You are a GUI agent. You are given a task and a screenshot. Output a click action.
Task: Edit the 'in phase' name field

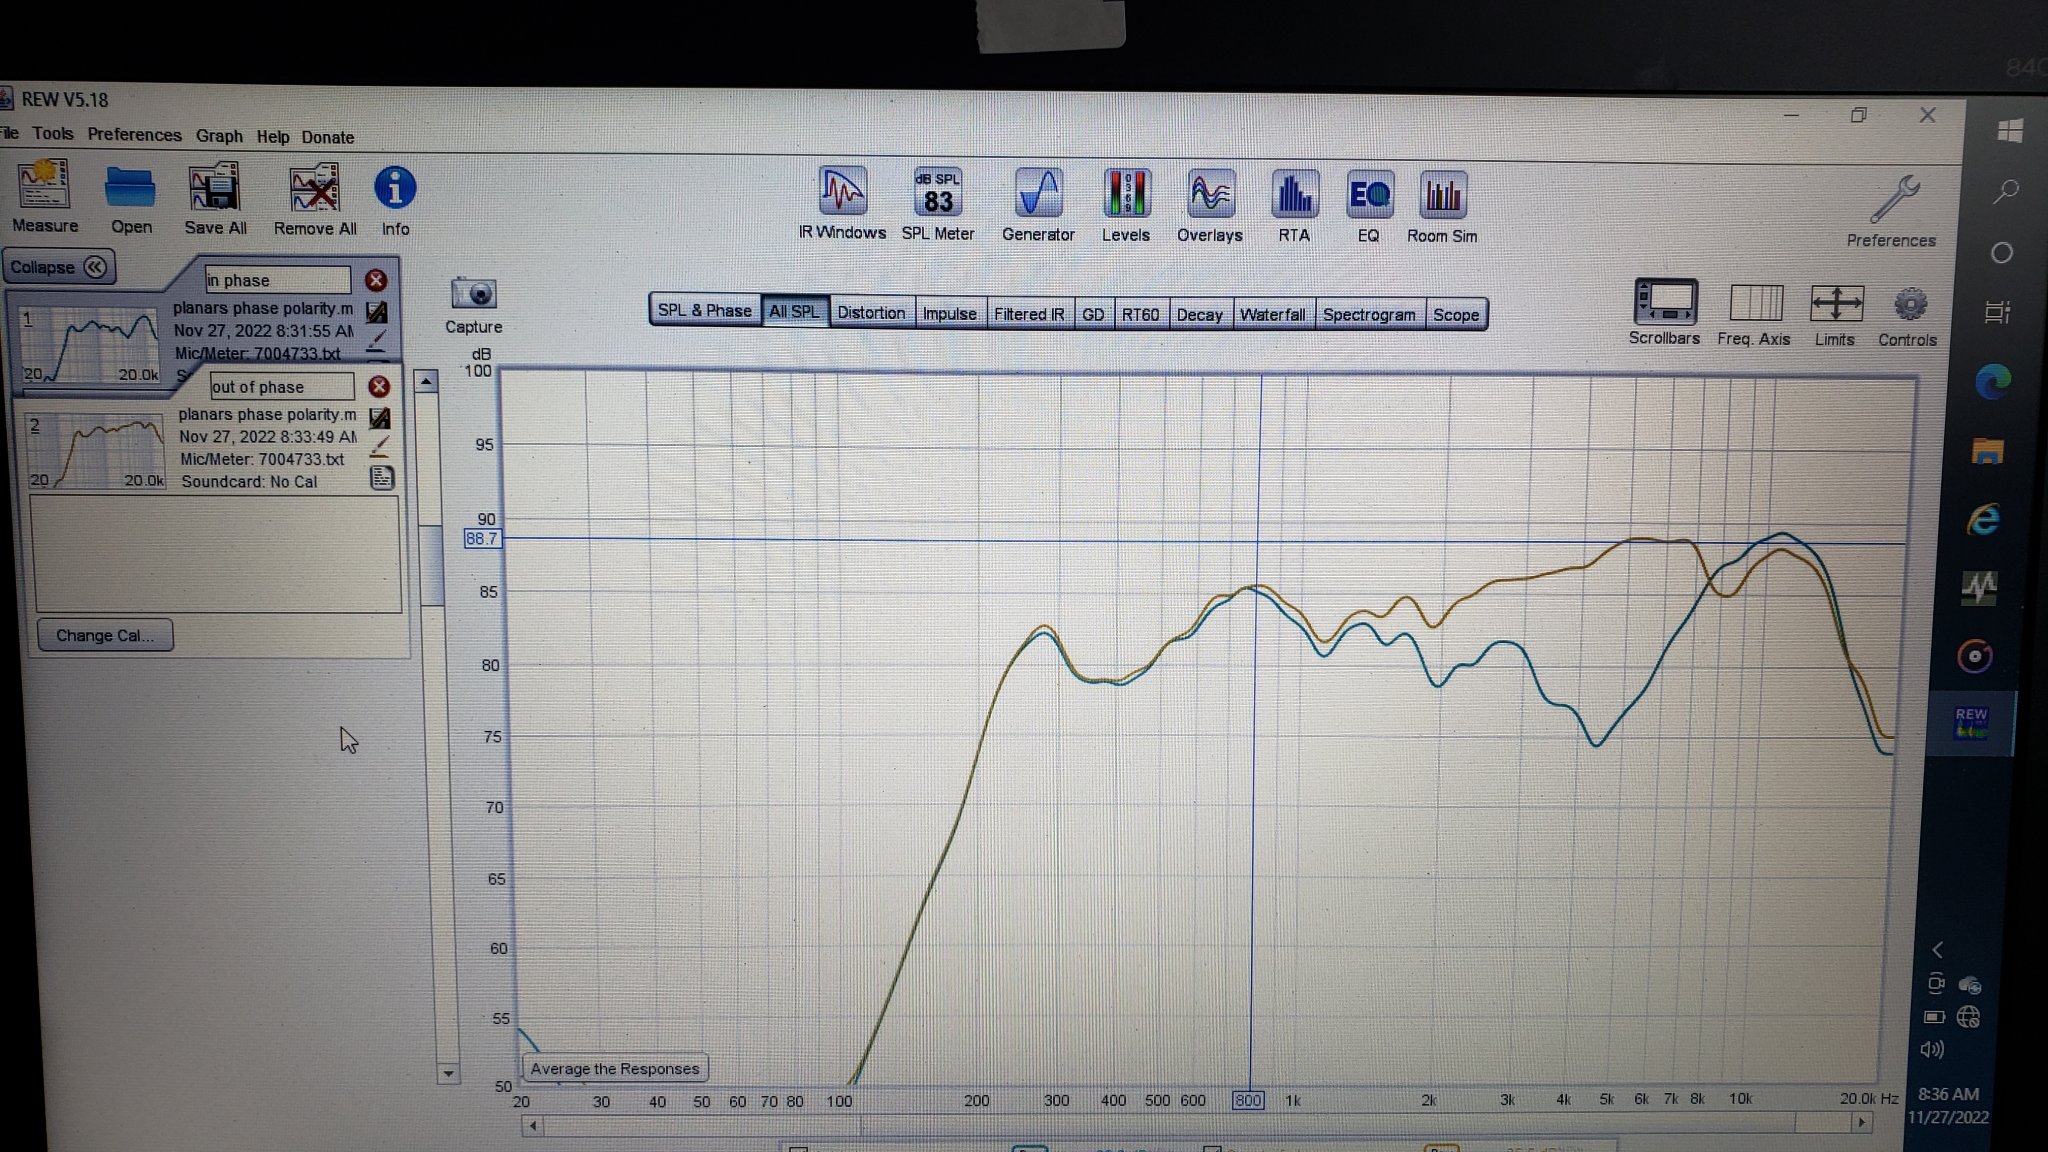[x=278, y=280]
